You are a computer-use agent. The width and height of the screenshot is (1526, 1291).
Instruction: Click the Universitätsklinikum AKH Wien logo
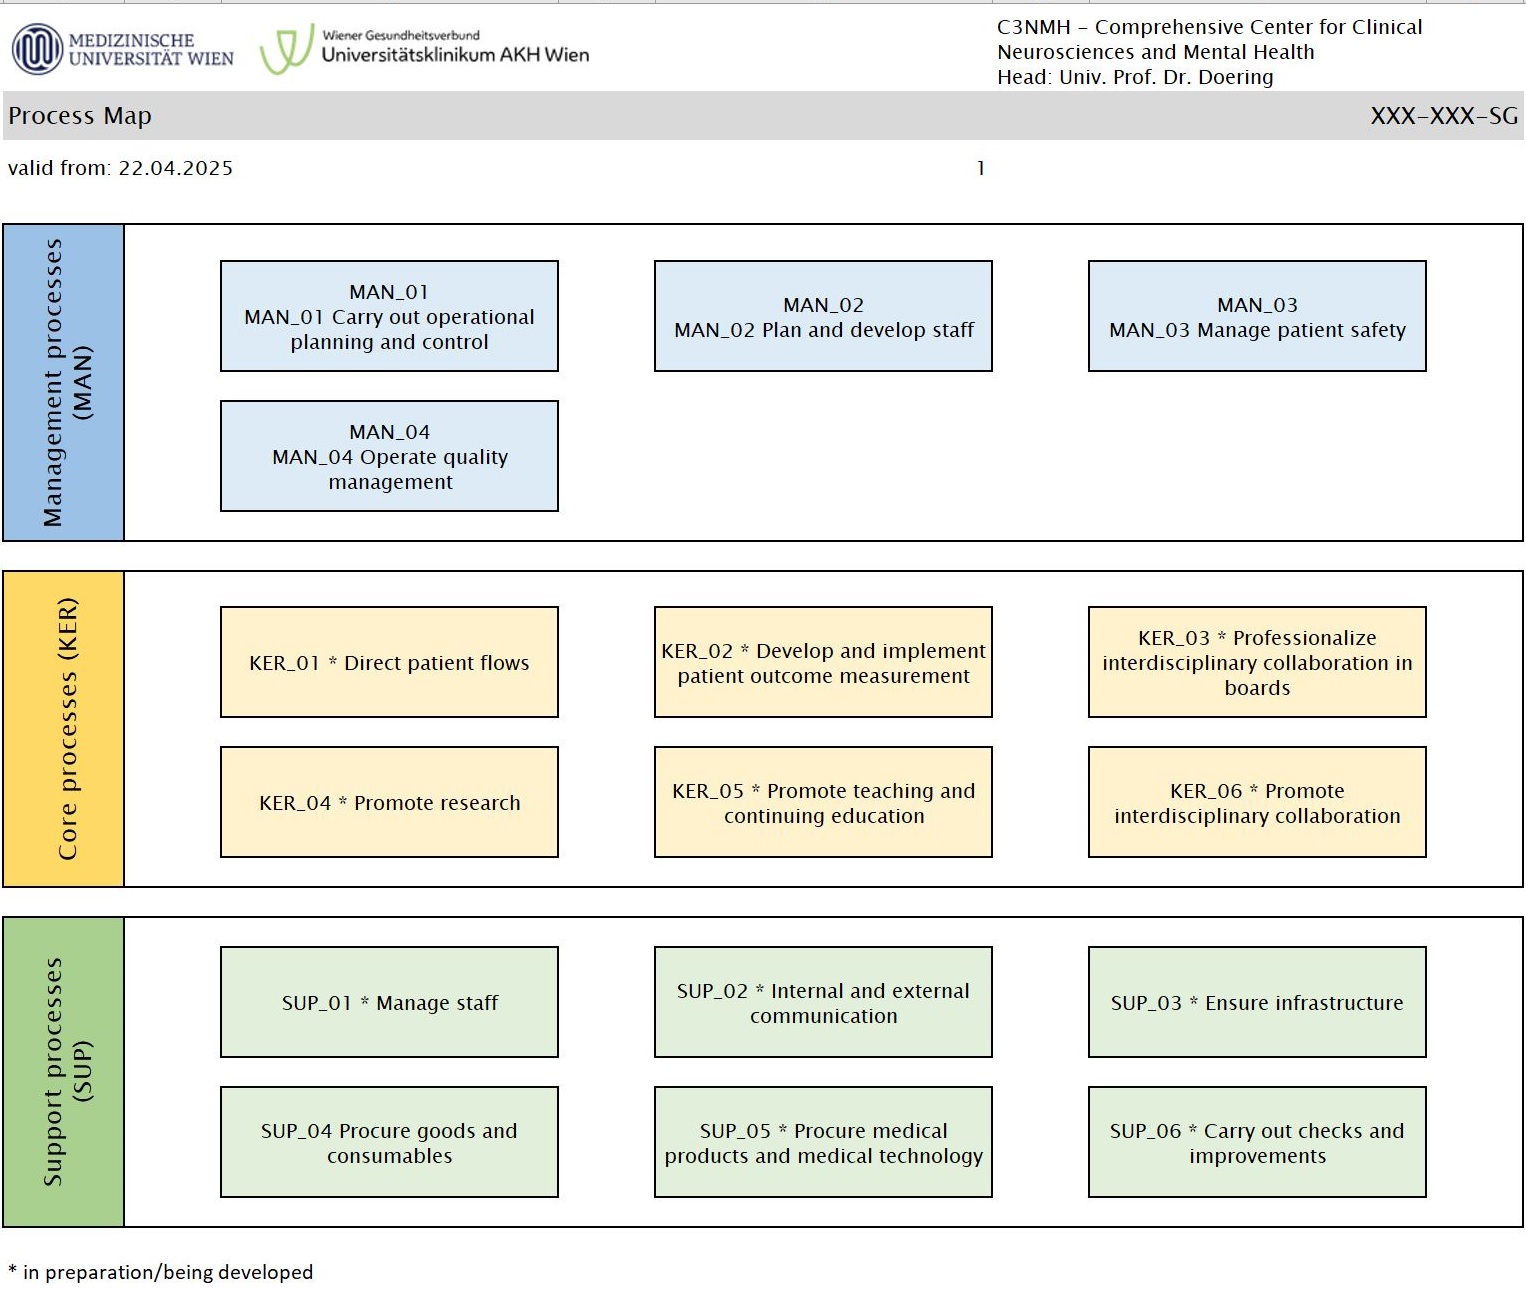tap(425, 49)
